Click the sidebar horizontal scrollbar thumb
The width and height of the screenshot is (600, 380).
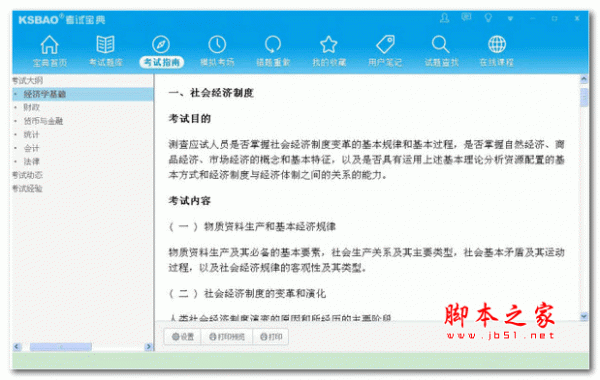[60, 347]
